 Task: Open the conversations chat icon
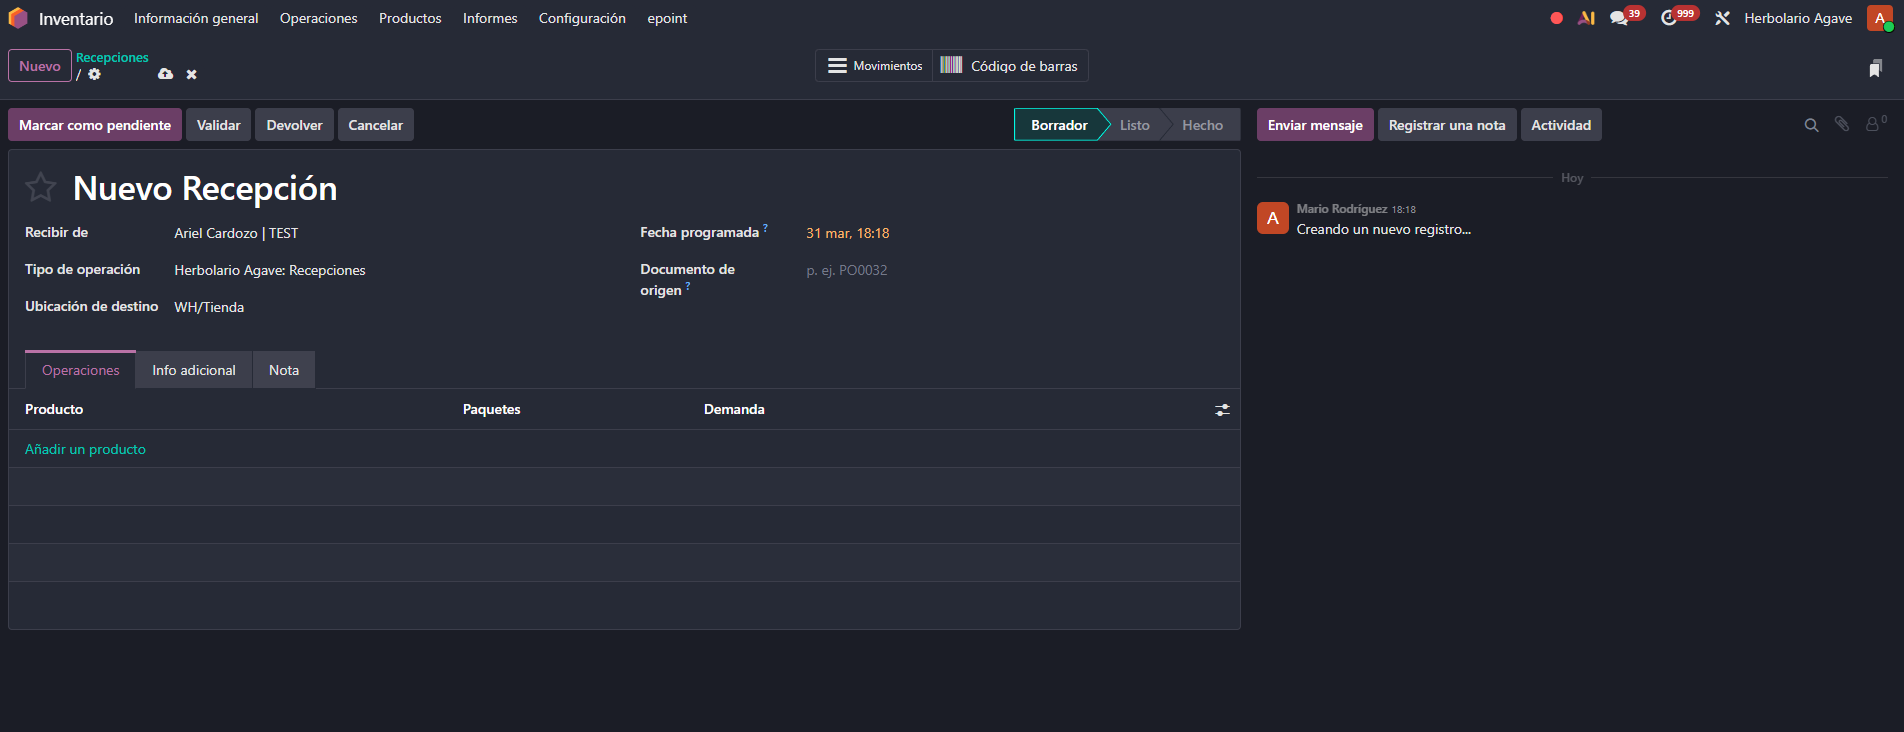[x=1618, y=18]
